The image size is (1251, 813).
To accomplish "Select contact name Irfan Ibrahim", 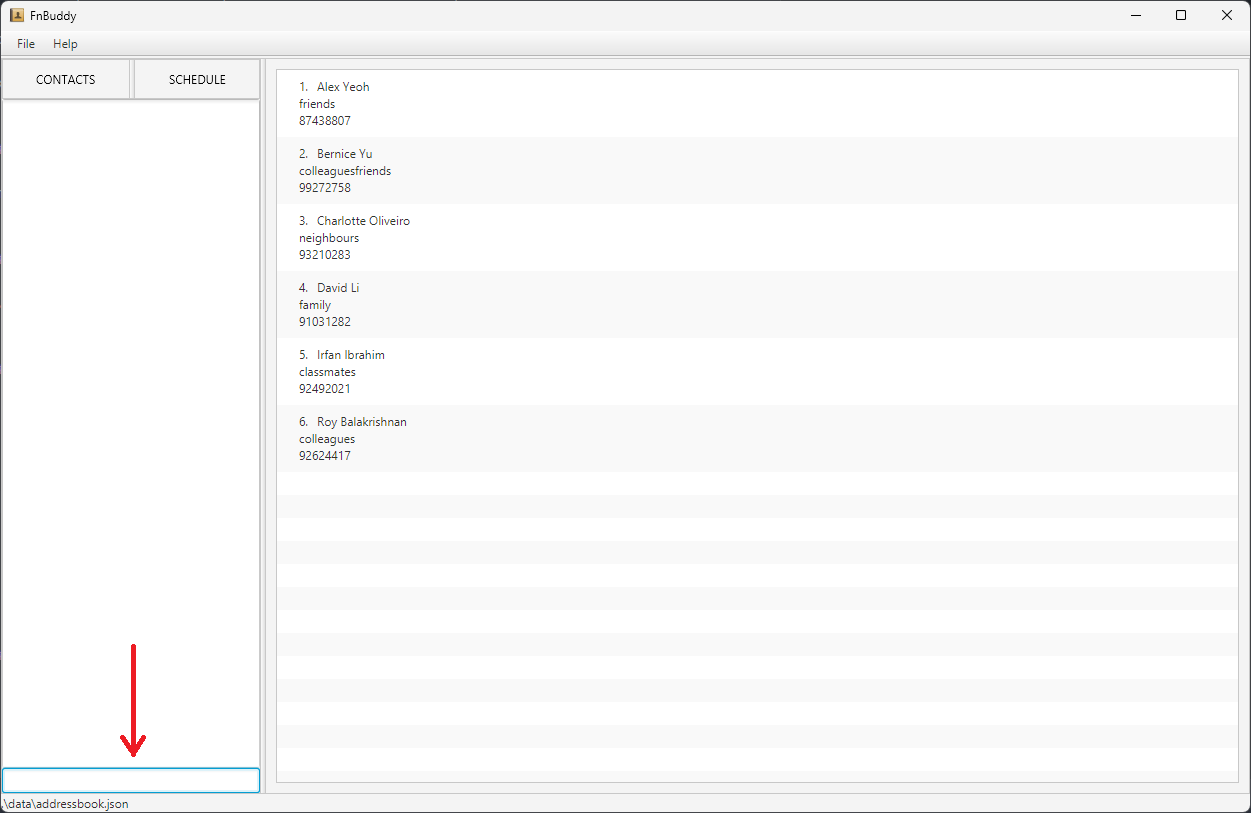I will 351,355.
